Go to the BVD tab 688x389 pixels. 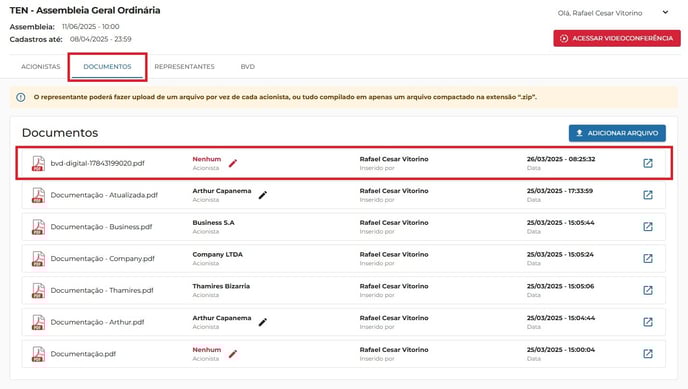click(247, 67)
